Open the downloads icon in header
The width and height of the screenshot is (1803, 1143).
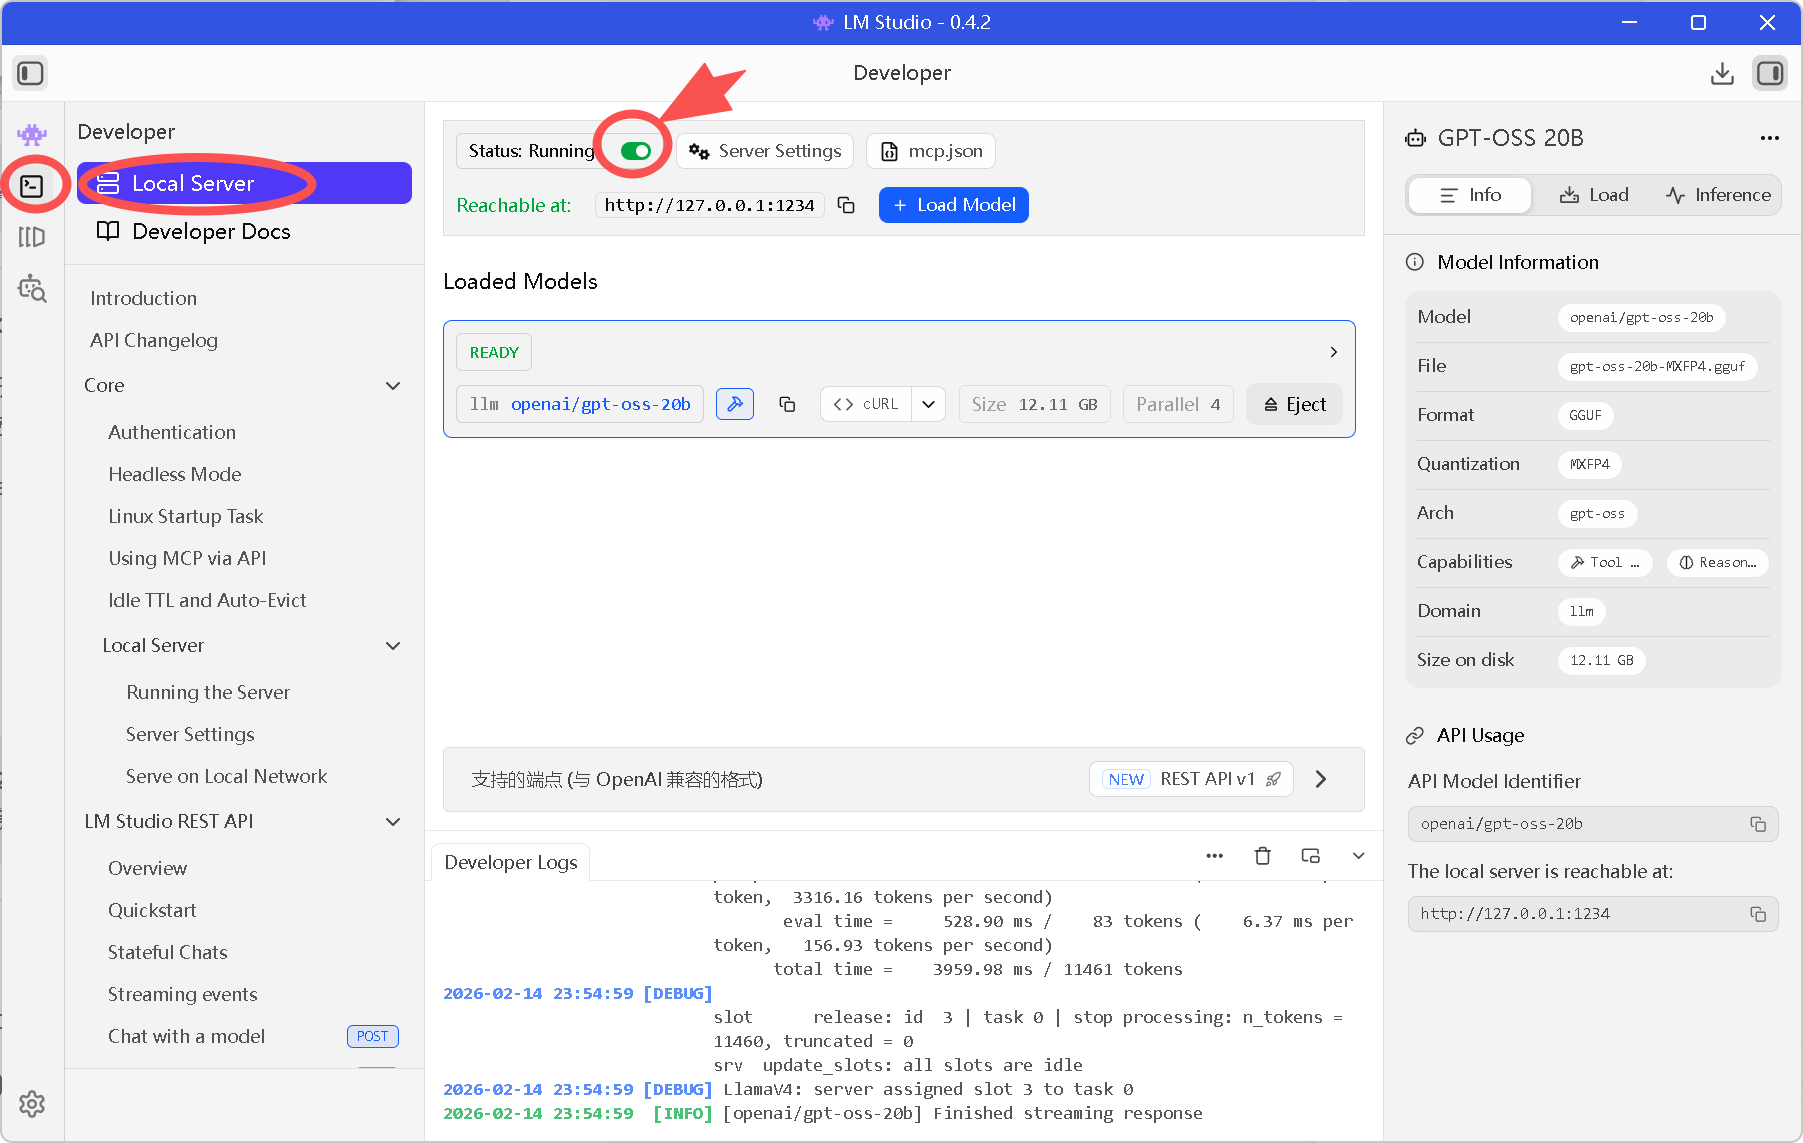click(1722, 73)
